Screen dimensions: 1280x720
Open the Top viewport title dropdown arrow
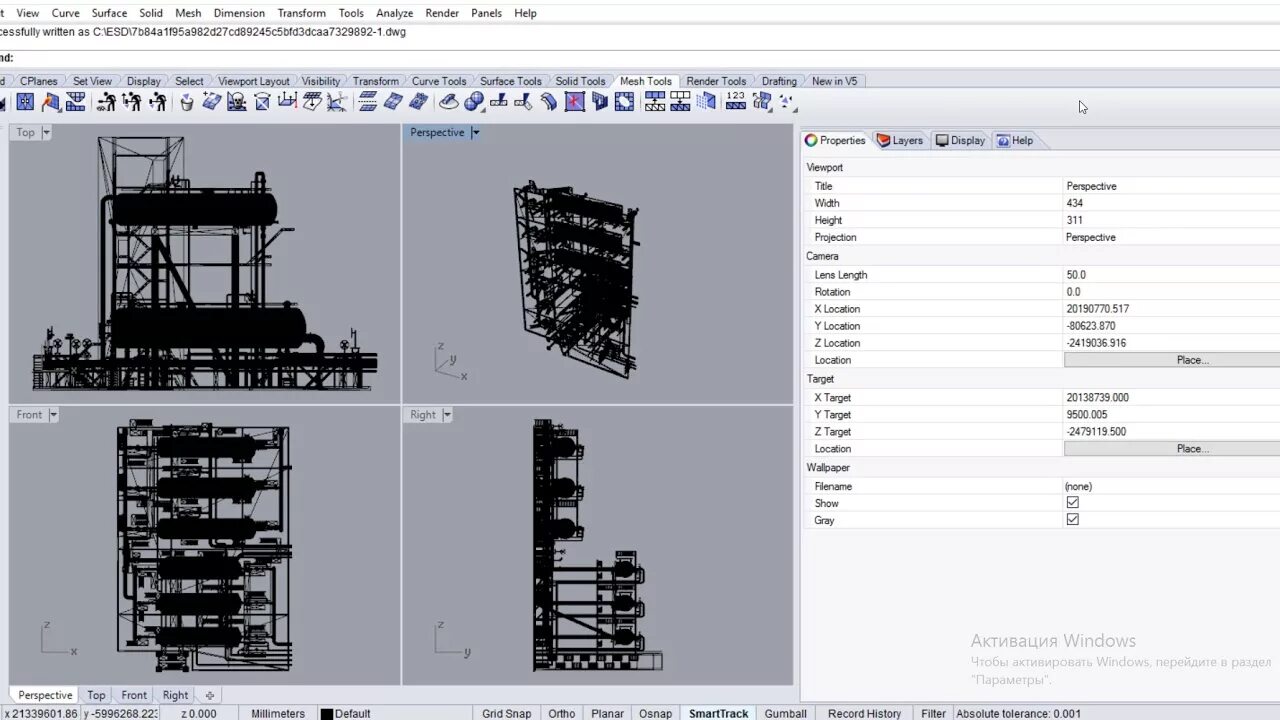click(46, 132)
